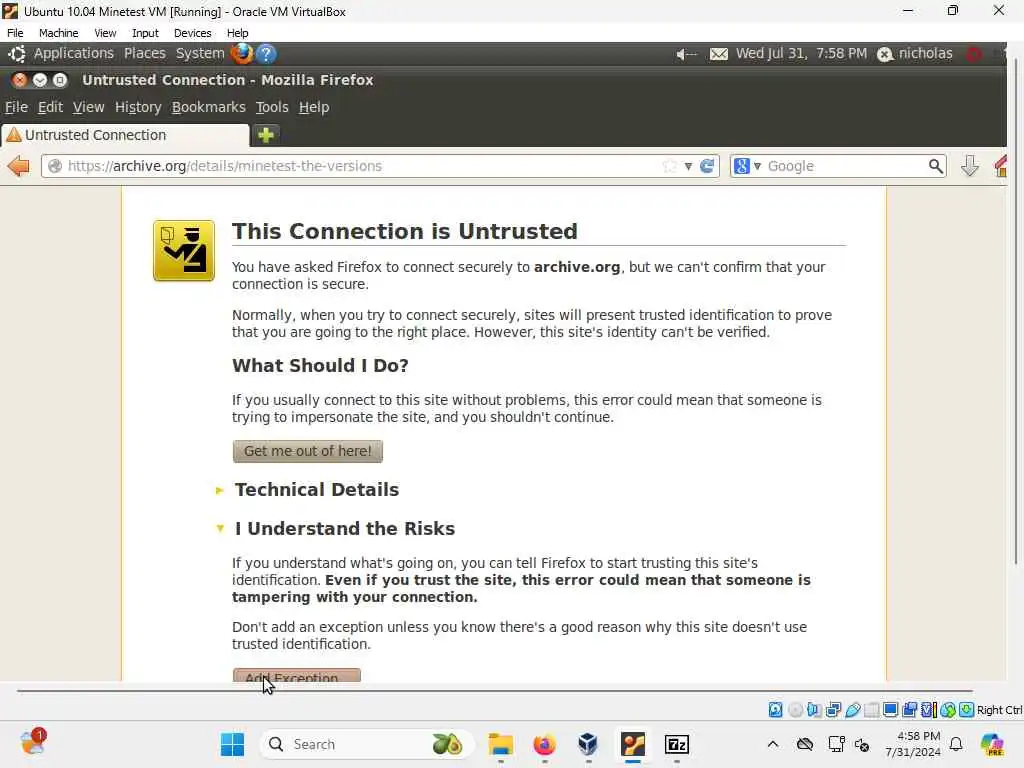The image size is (1024, 768).
Task: Open the help icon in the Ubuntu panel
Action: (x=266, y=54)
